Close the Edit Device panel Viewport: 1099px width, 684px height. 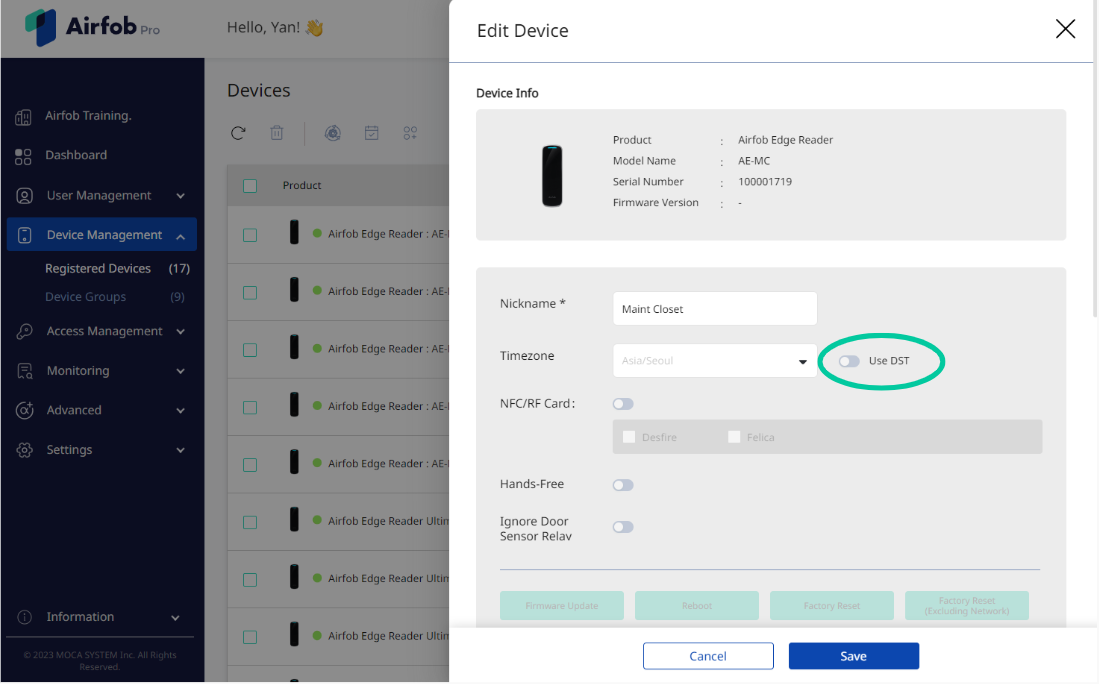point(1065,29)
